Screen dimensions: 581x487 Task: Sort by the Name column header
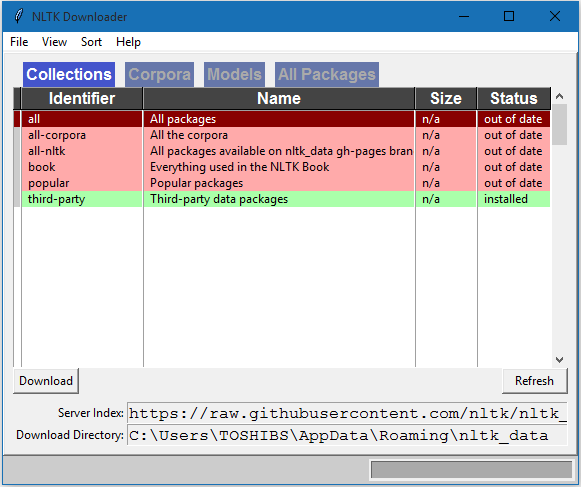coord(279,99)
